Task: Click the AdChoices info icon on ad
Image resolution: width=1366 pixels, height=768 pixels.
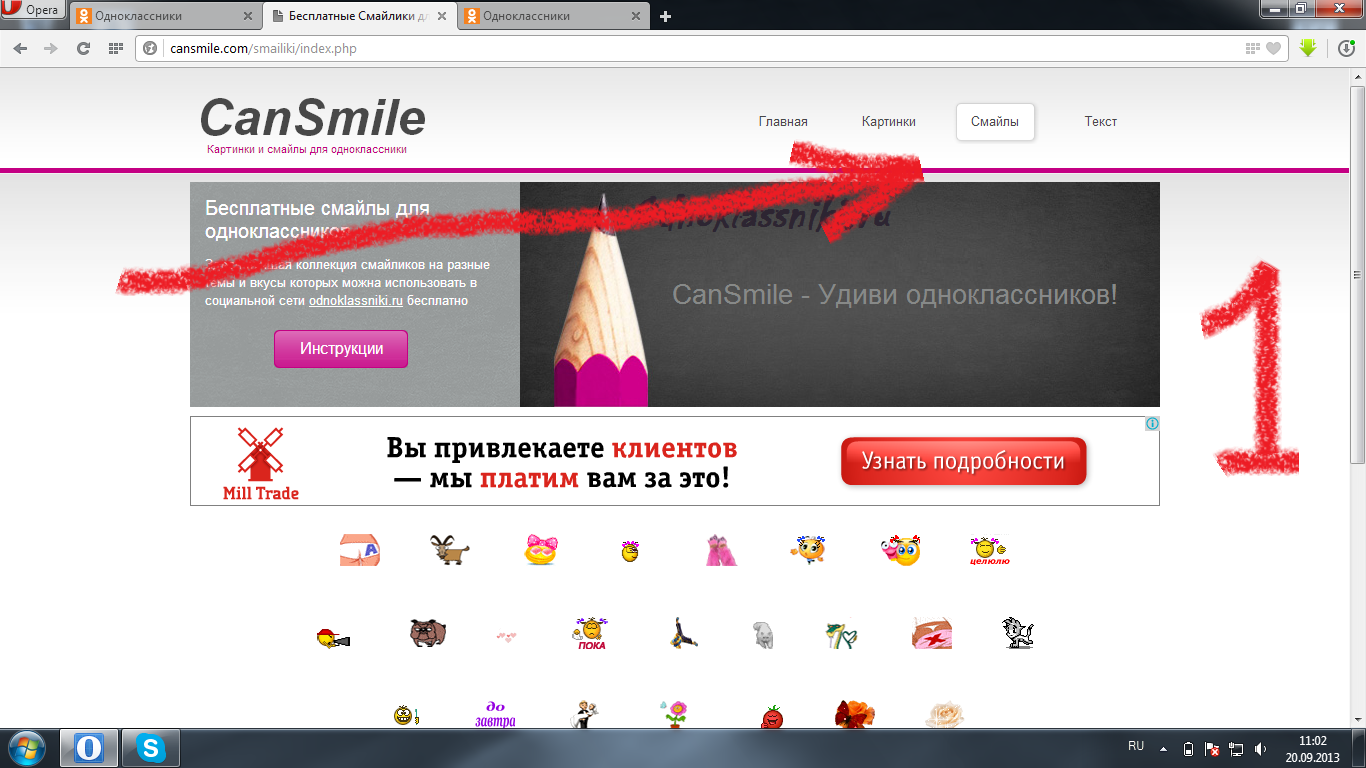Action: point(1152,424)
